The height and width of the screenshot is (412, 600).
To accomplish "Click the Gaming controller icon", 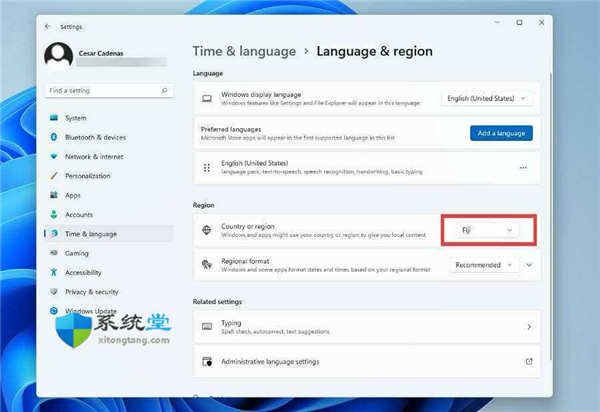I will (54, 252).
